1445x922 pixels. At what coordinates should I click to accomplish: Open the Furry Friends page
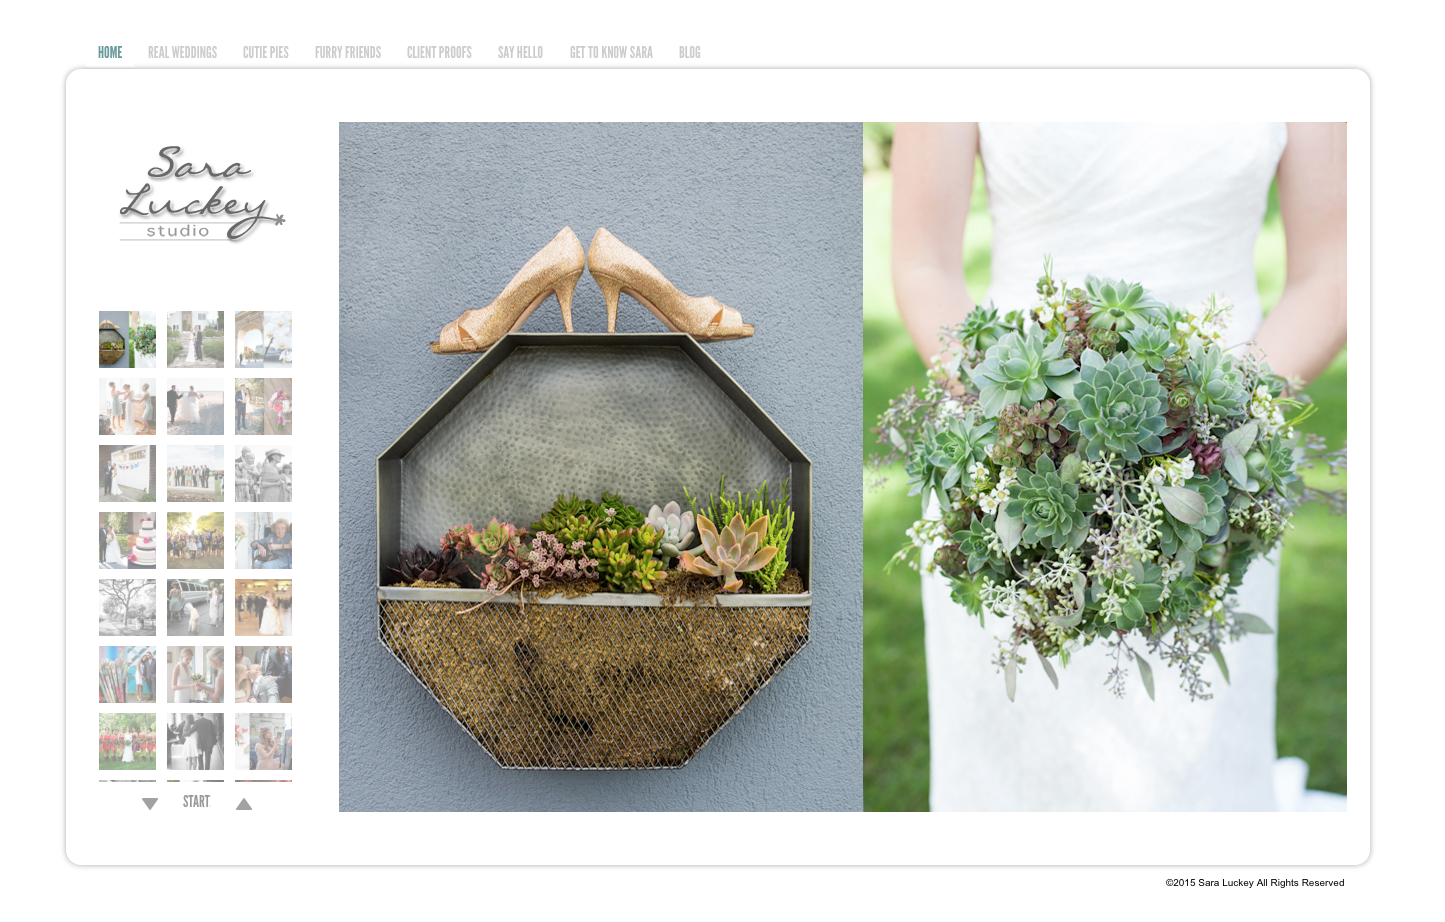[347, 53]
